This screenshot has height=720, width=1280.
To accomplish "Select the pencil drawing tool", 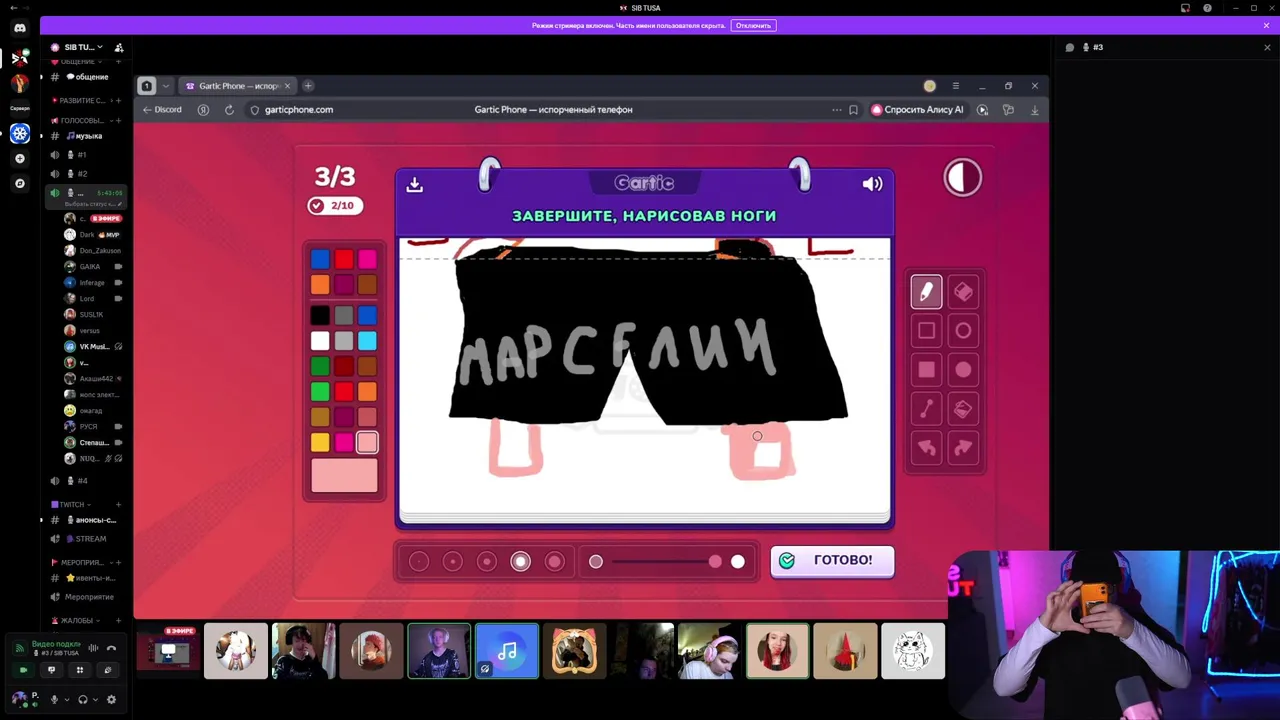I will coord(926,291).
